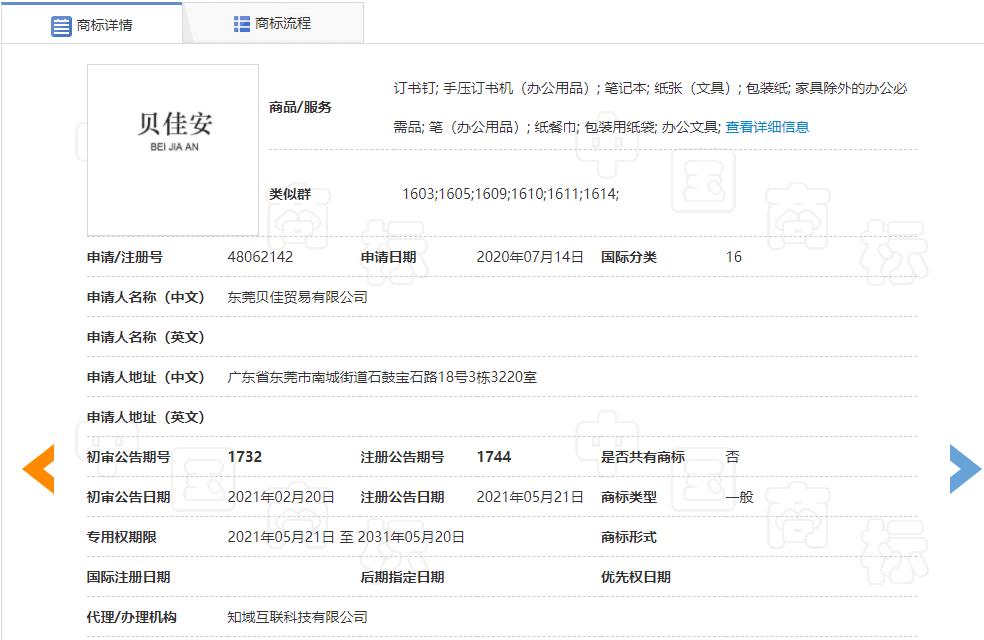Click the goods list starting with 订书钉
Viewport: 984px width, 640px height.
coord(650,88)
